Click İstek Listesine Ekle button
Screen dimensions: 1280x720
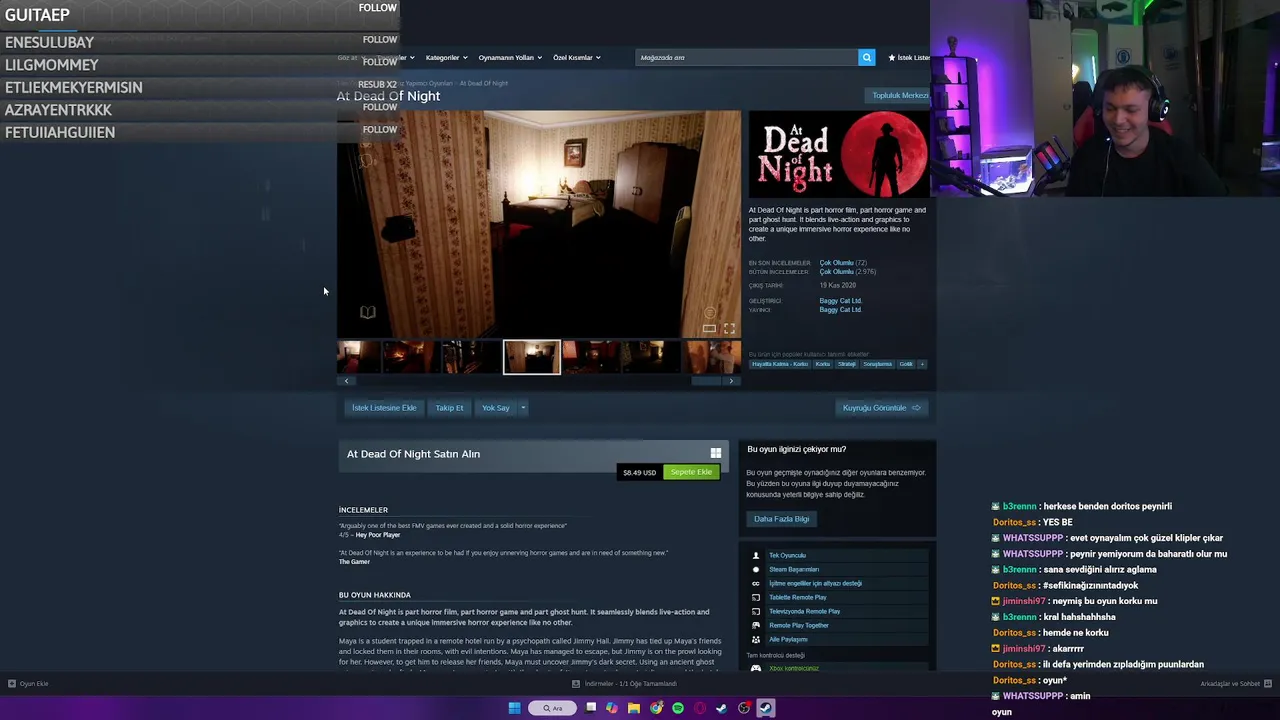pyautogui.click(x=384, y=408)
